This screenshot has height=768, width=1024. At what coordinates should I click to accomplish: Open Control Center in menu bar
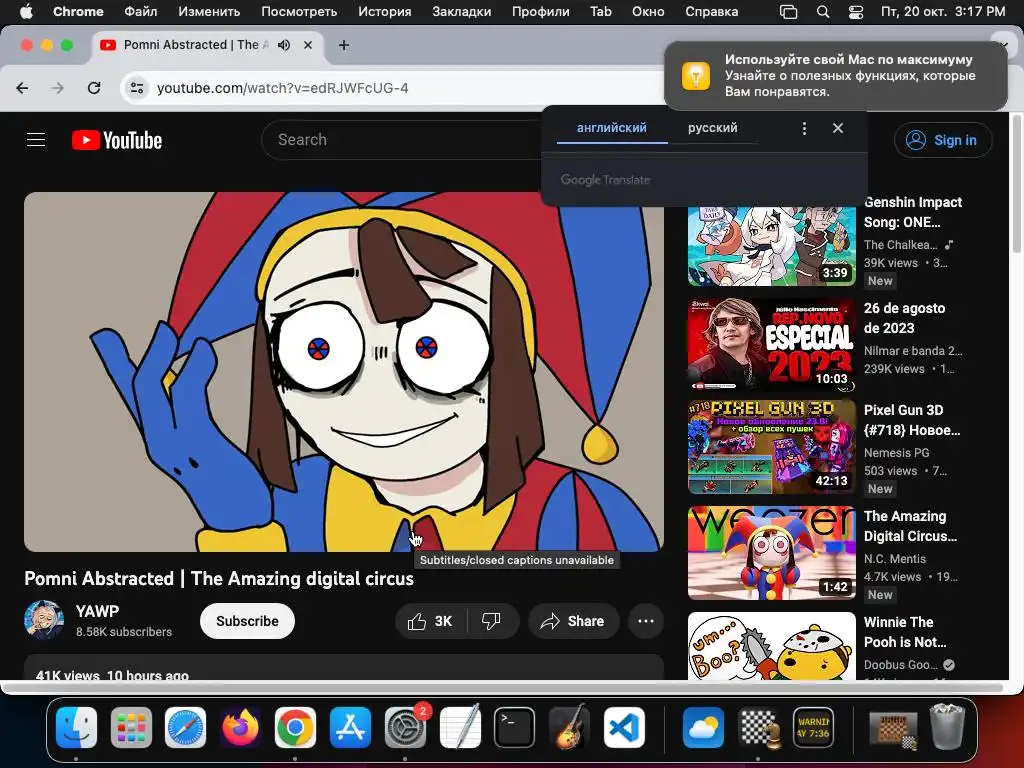(856, 12)
